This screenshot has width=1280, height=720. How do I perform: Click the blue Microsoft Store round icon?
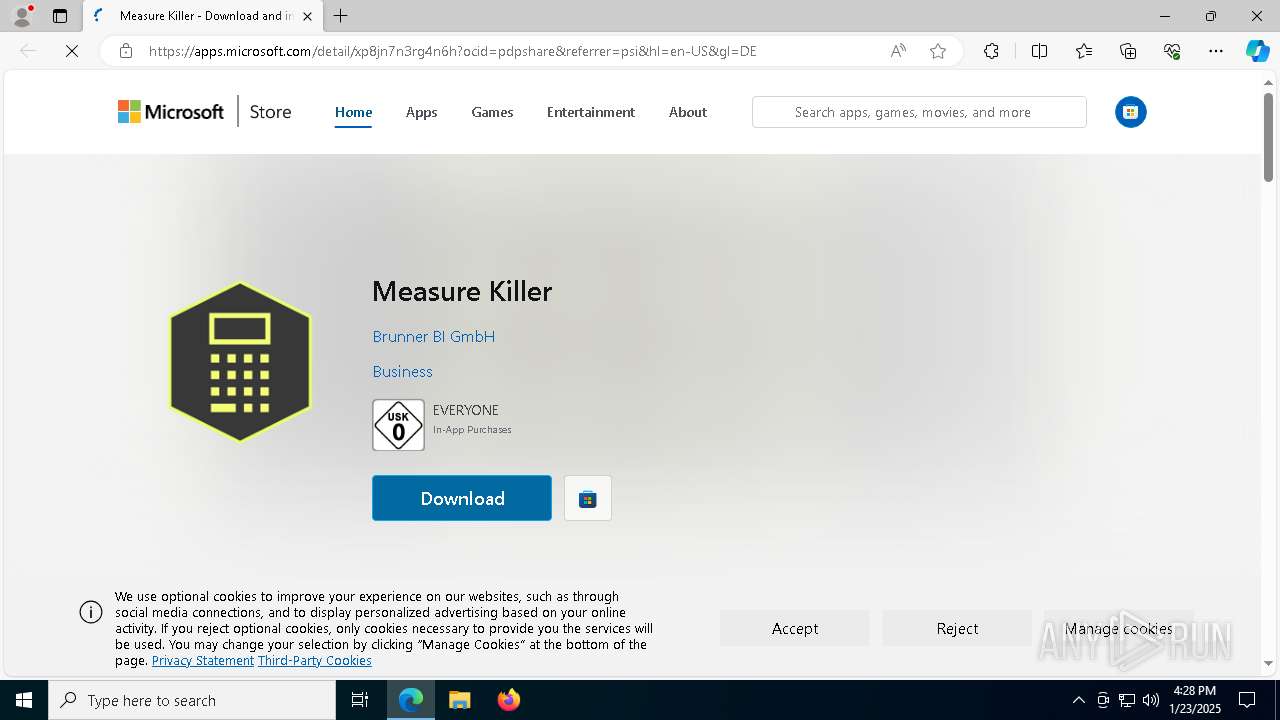(x=1131, y=112)
